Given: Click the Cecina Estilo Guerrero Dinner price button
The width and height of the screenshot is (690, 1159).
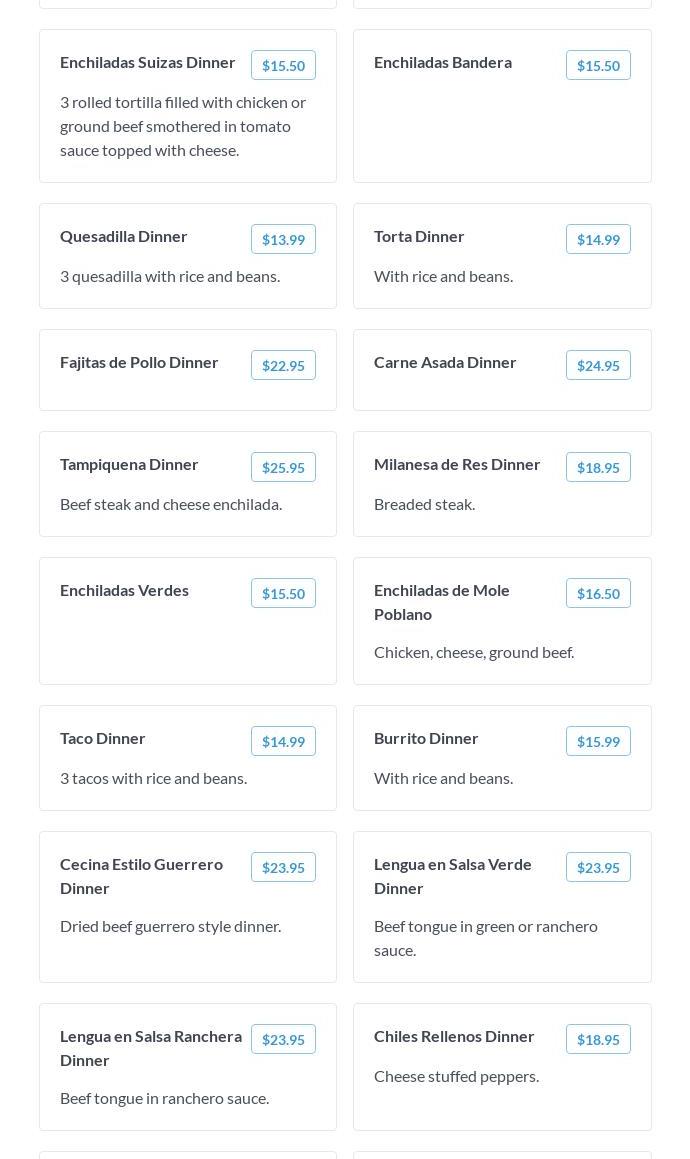Looking at the screenshot, I should [283, 867].
